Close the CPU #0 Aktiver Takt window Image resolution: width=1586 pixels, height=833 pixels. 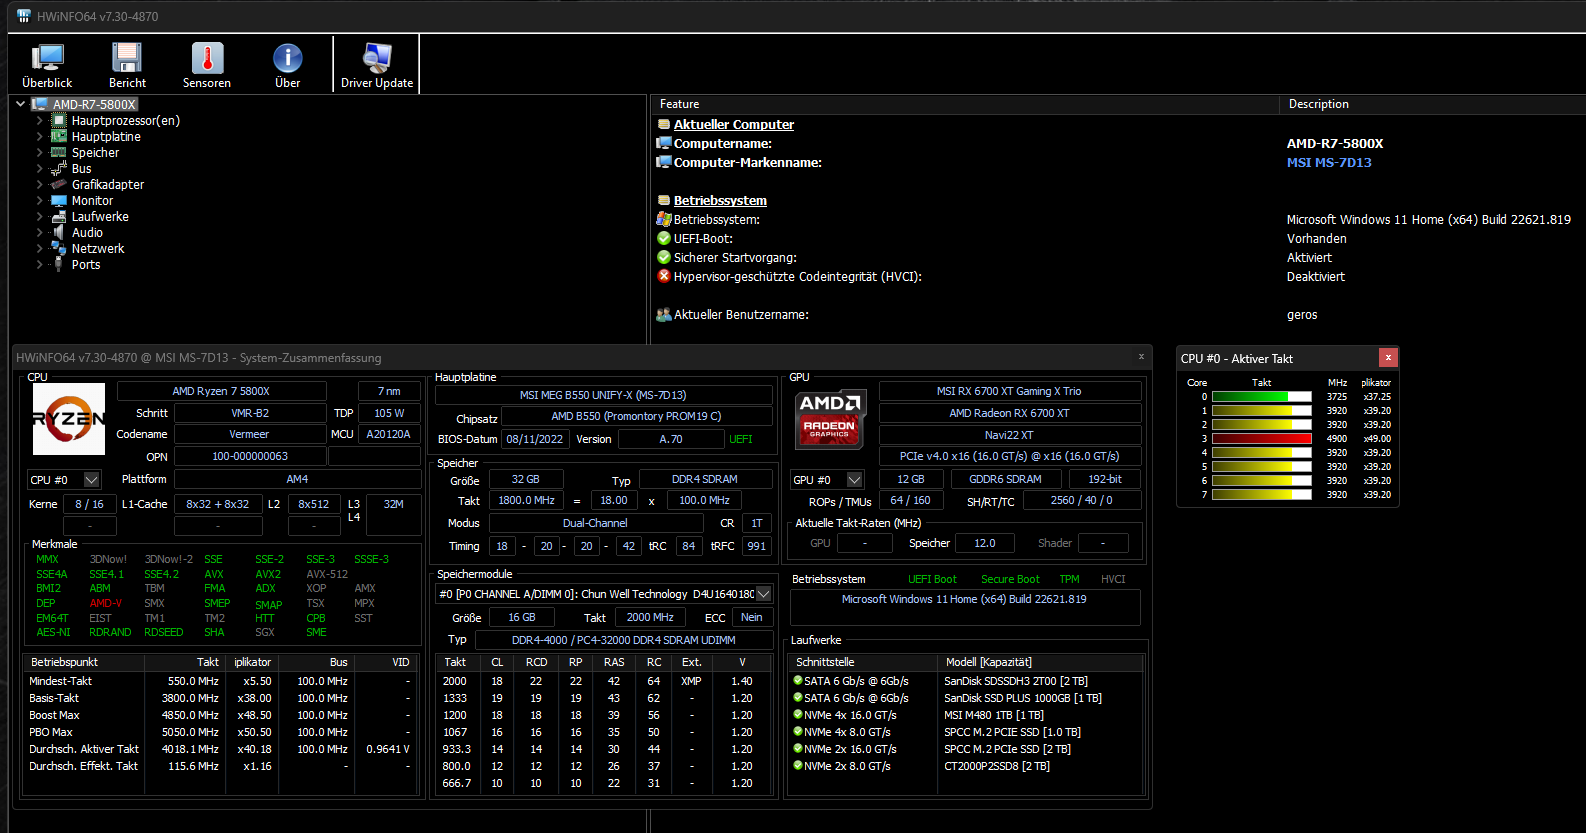point(1388,357)
